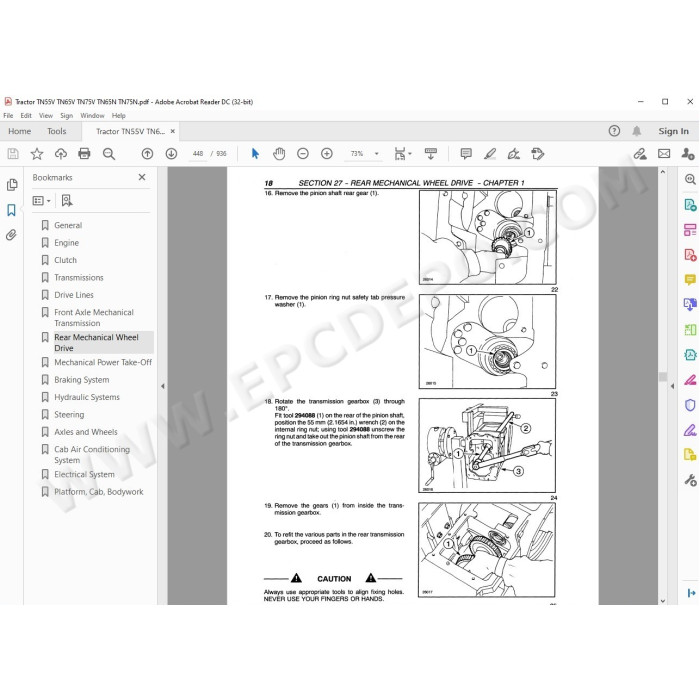Open the Window menu
The width and height of the screenshot is (700, 700).
point(92,116)
